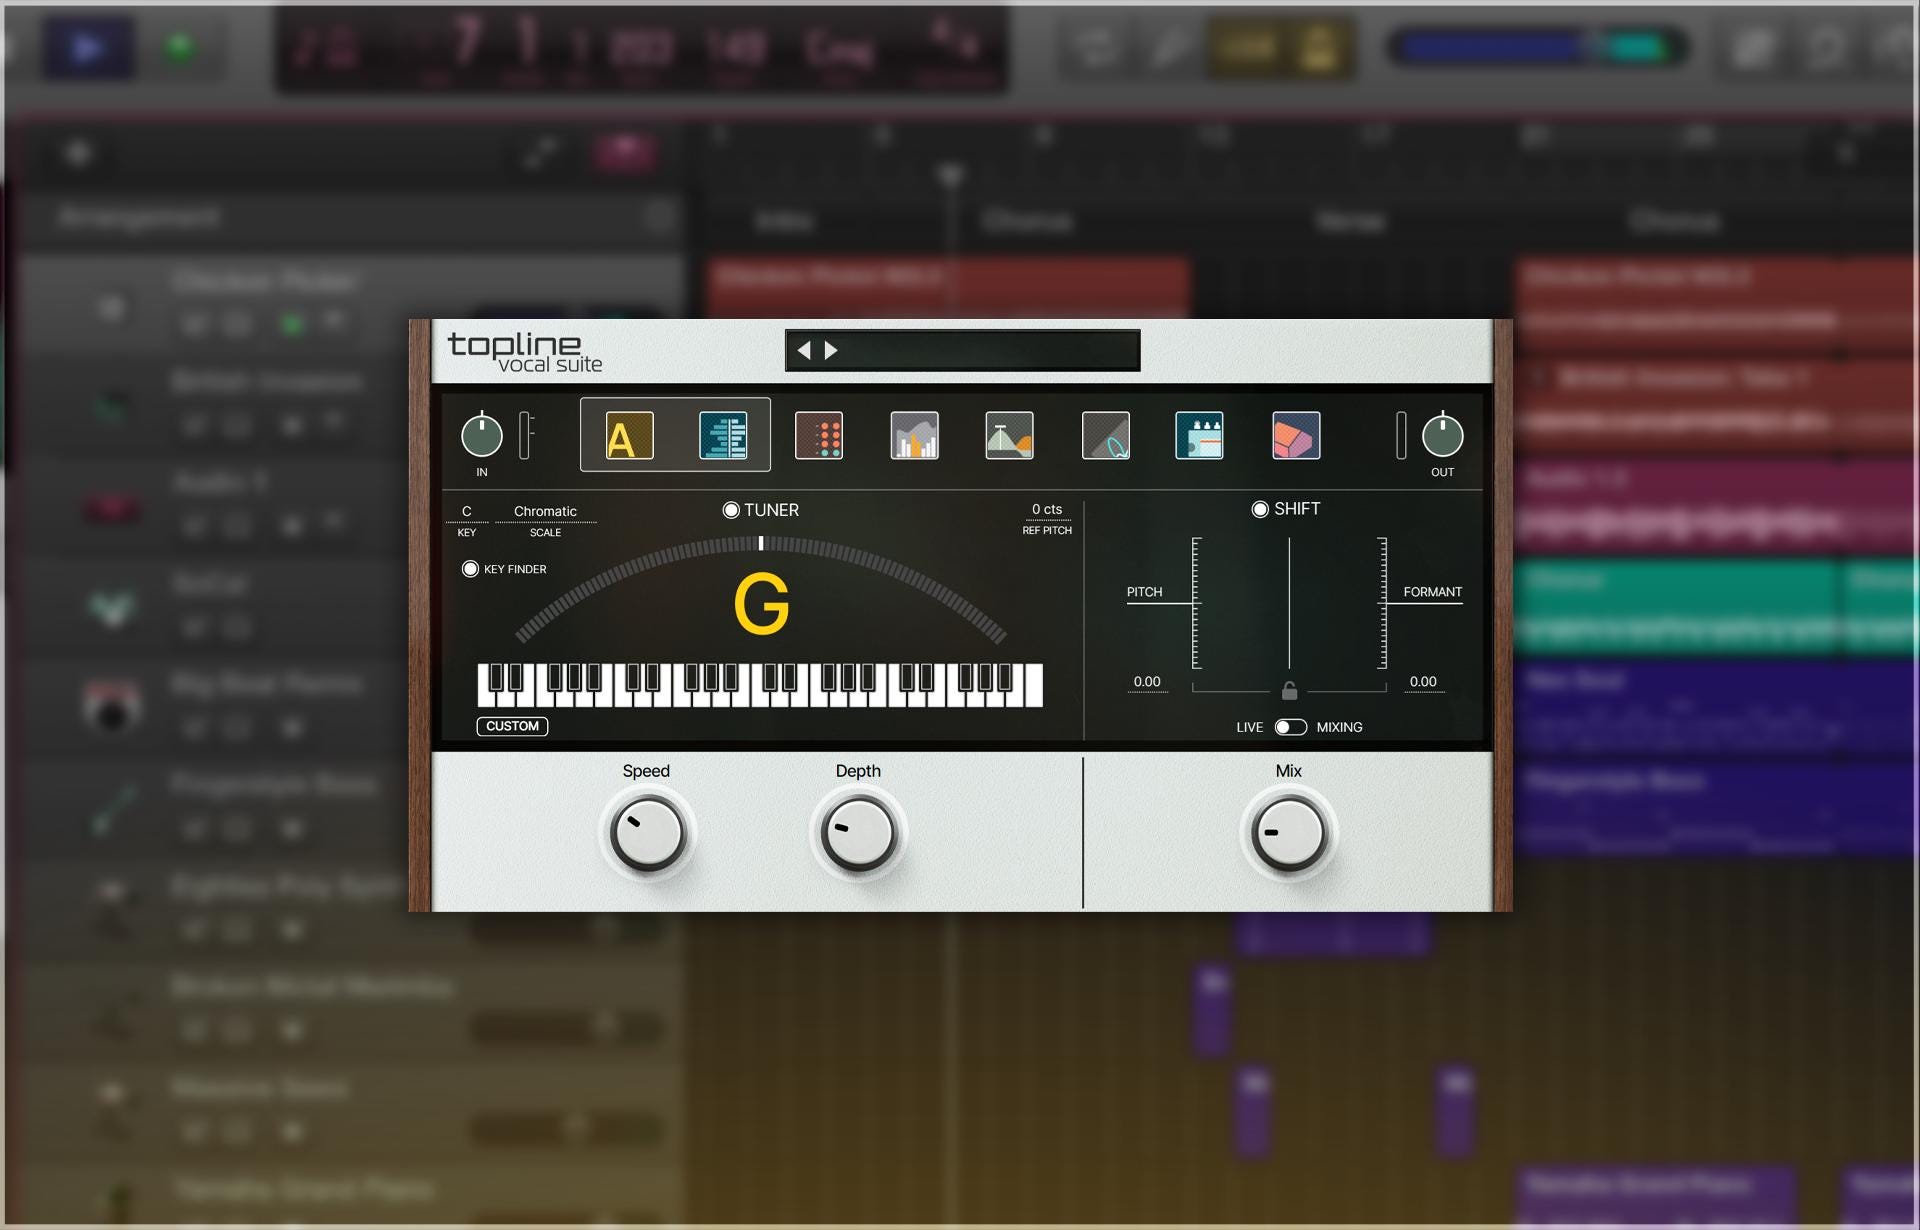This screenshot has width=1920, height=1230.
Task: Click the blurred play button in the DAW transport
Action: click(x=88, y=47)
